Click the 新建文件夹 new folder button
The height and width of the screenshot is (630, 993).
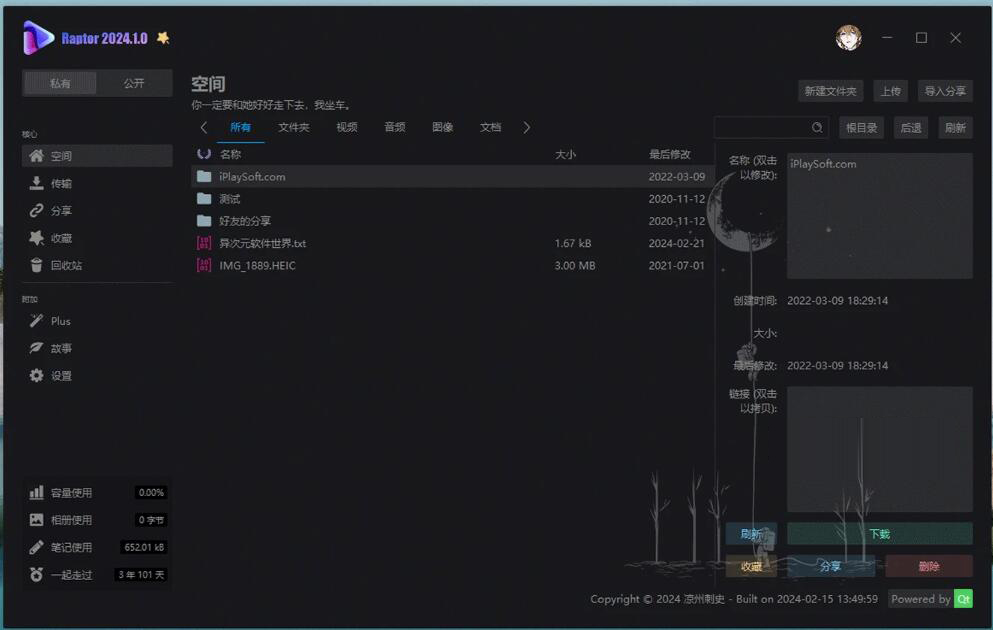click(x=830, y=91)
